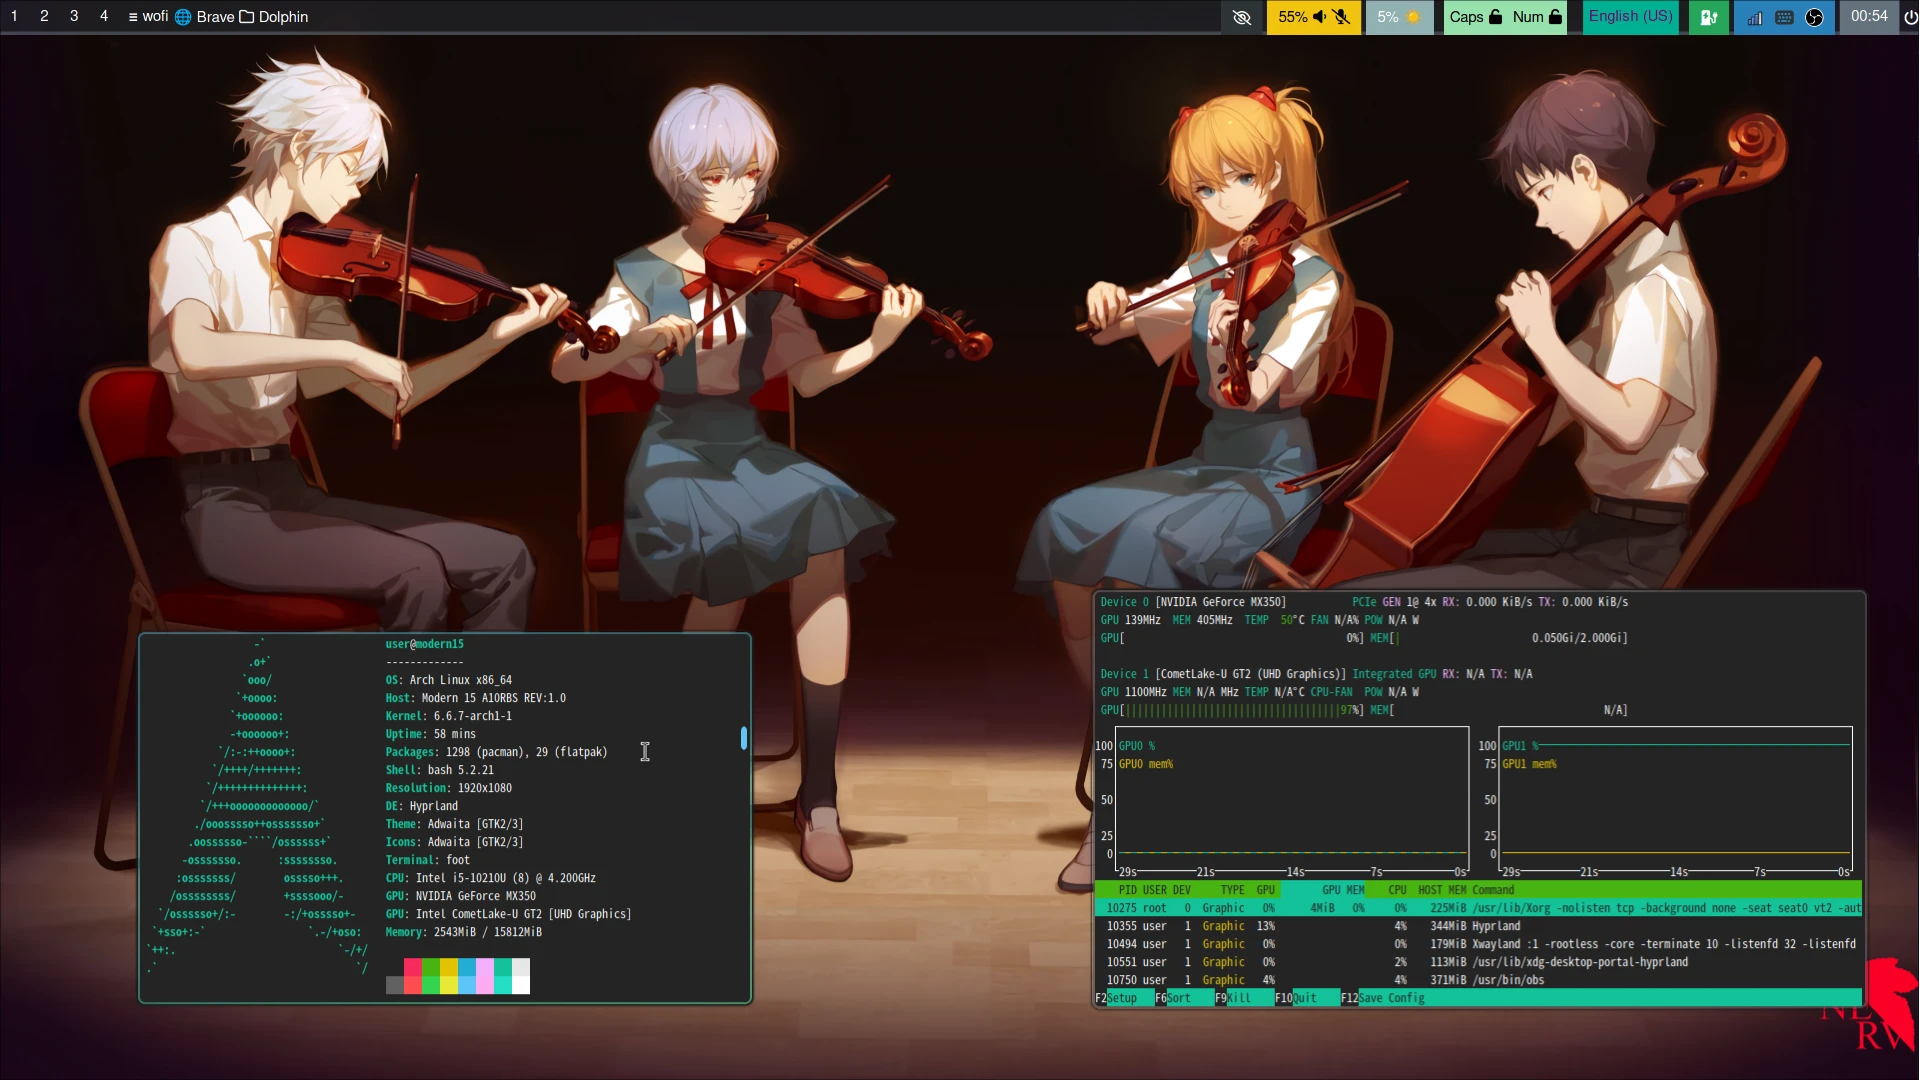Screen dimensions: 1920x1080
Task: Click the Shell: bash 5.2.21 line
Action: [440, 770]
